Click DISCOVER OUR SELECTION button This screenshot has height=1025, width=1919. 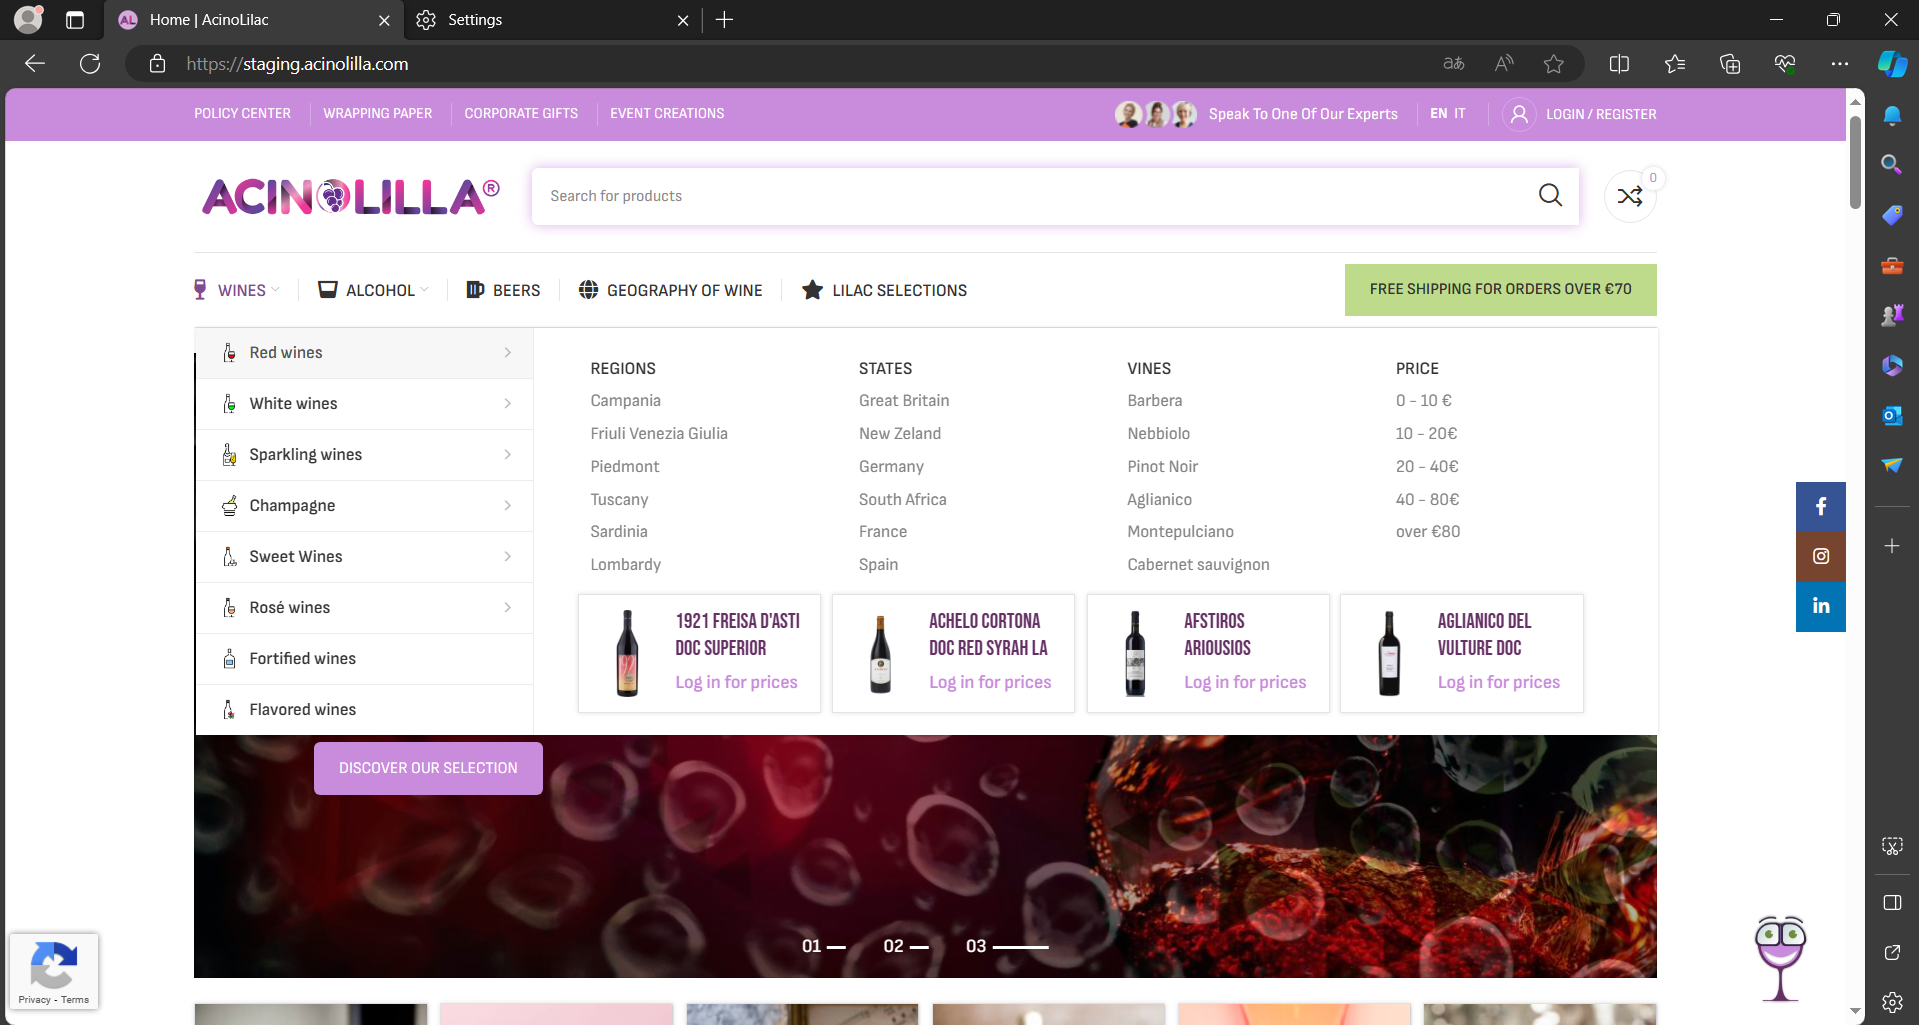428,768
